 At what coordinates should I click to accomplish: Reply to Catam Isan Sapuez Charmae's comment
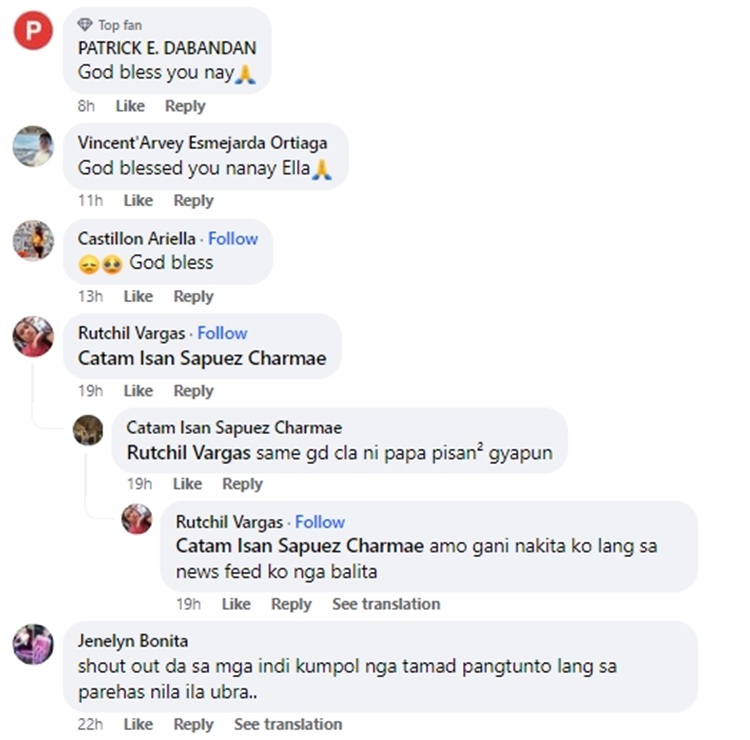point(243,484)
